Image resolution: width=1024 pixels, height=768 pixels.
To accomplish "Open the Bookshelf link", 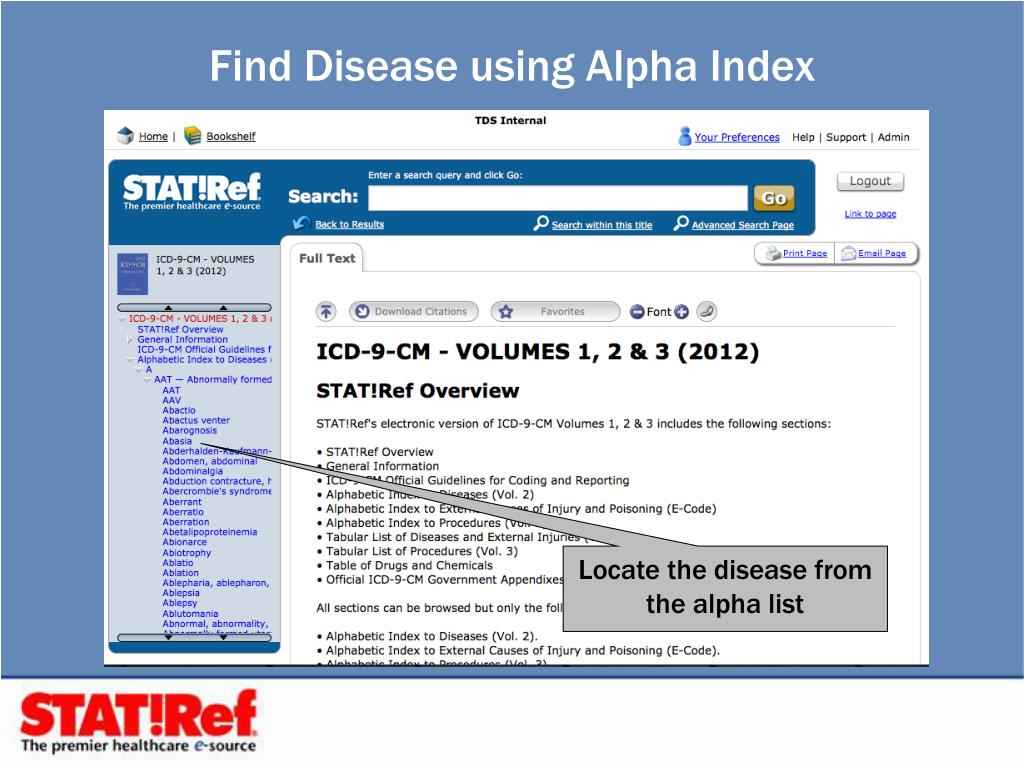I will pos(231,136).
